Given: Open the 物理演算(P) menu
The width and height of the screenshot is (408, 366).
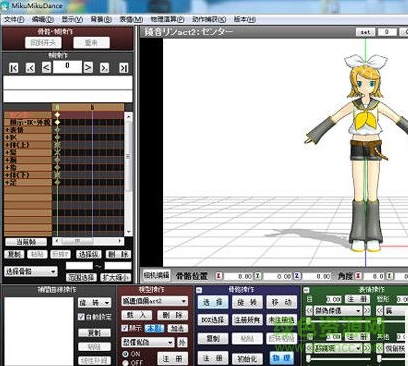Looking at the screenshot, I should click(167, 20).
